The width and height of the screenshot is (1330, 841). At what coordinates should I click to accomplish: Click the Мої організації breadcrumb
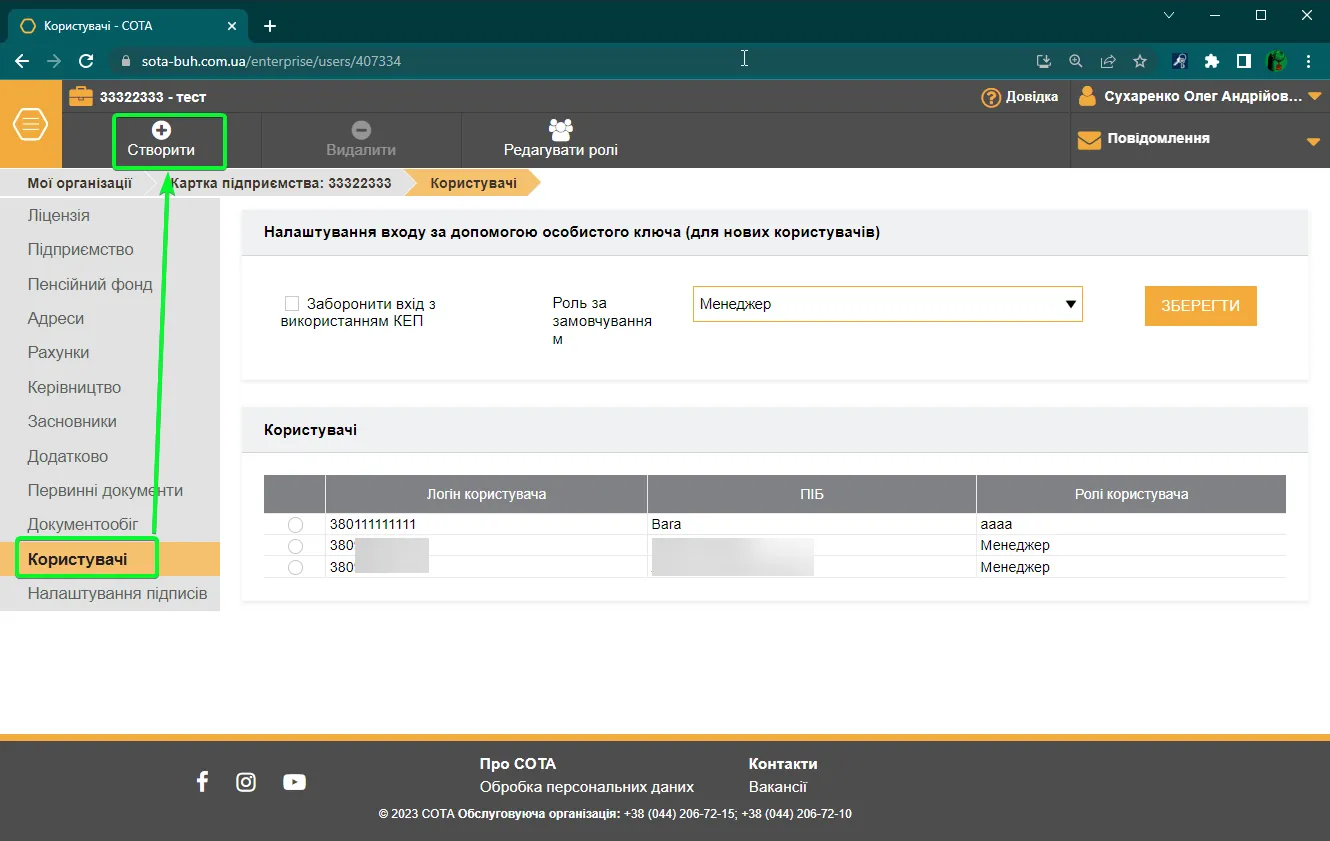pos(80,183)
